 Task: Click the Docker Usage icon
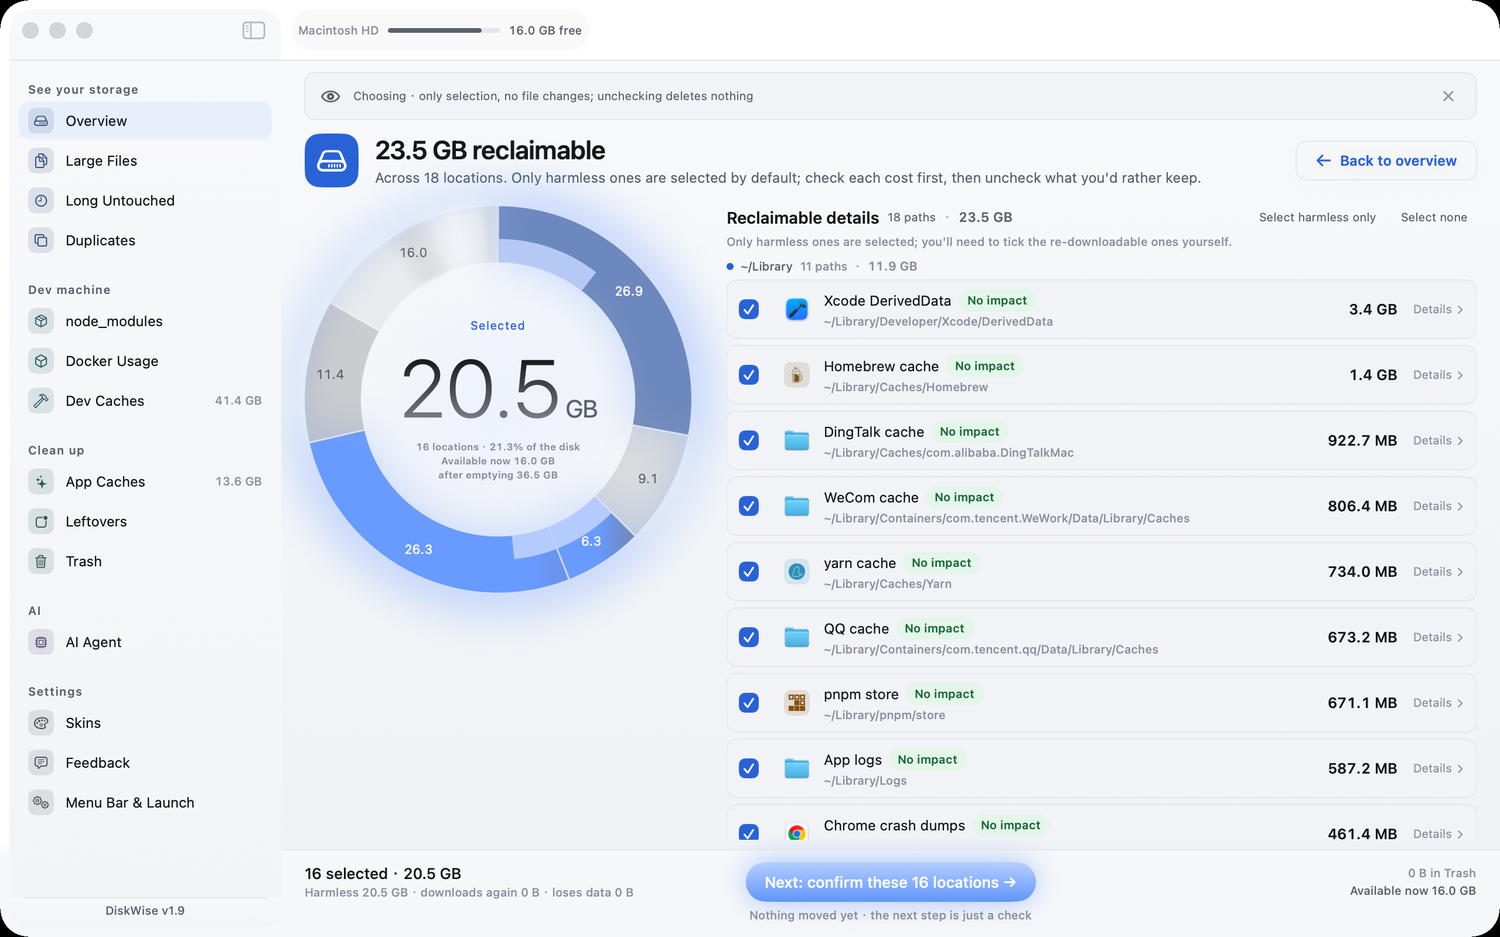[41, 361]
